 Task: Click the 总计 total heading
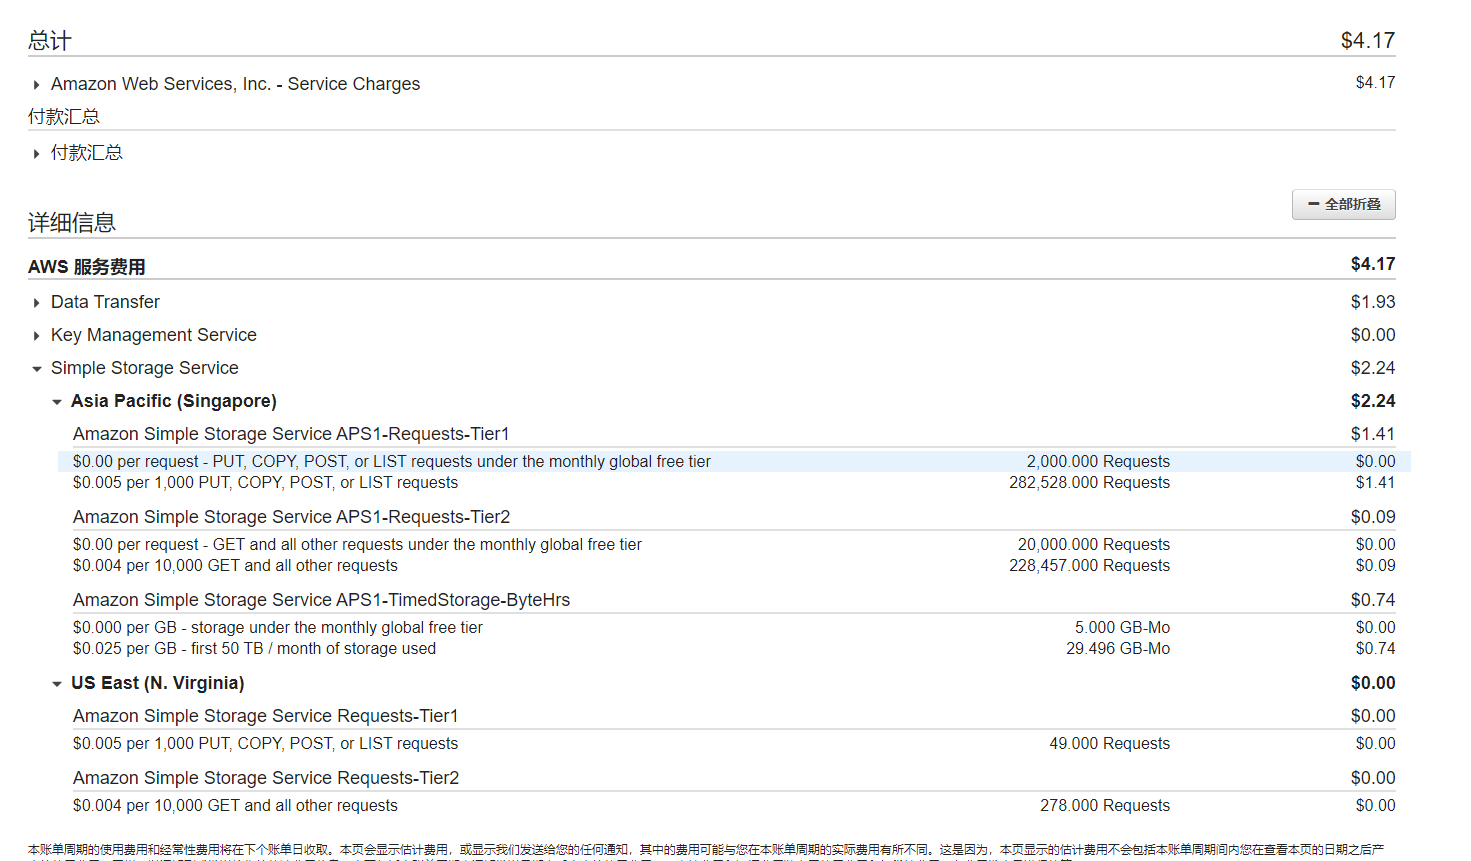coord(50,41)
